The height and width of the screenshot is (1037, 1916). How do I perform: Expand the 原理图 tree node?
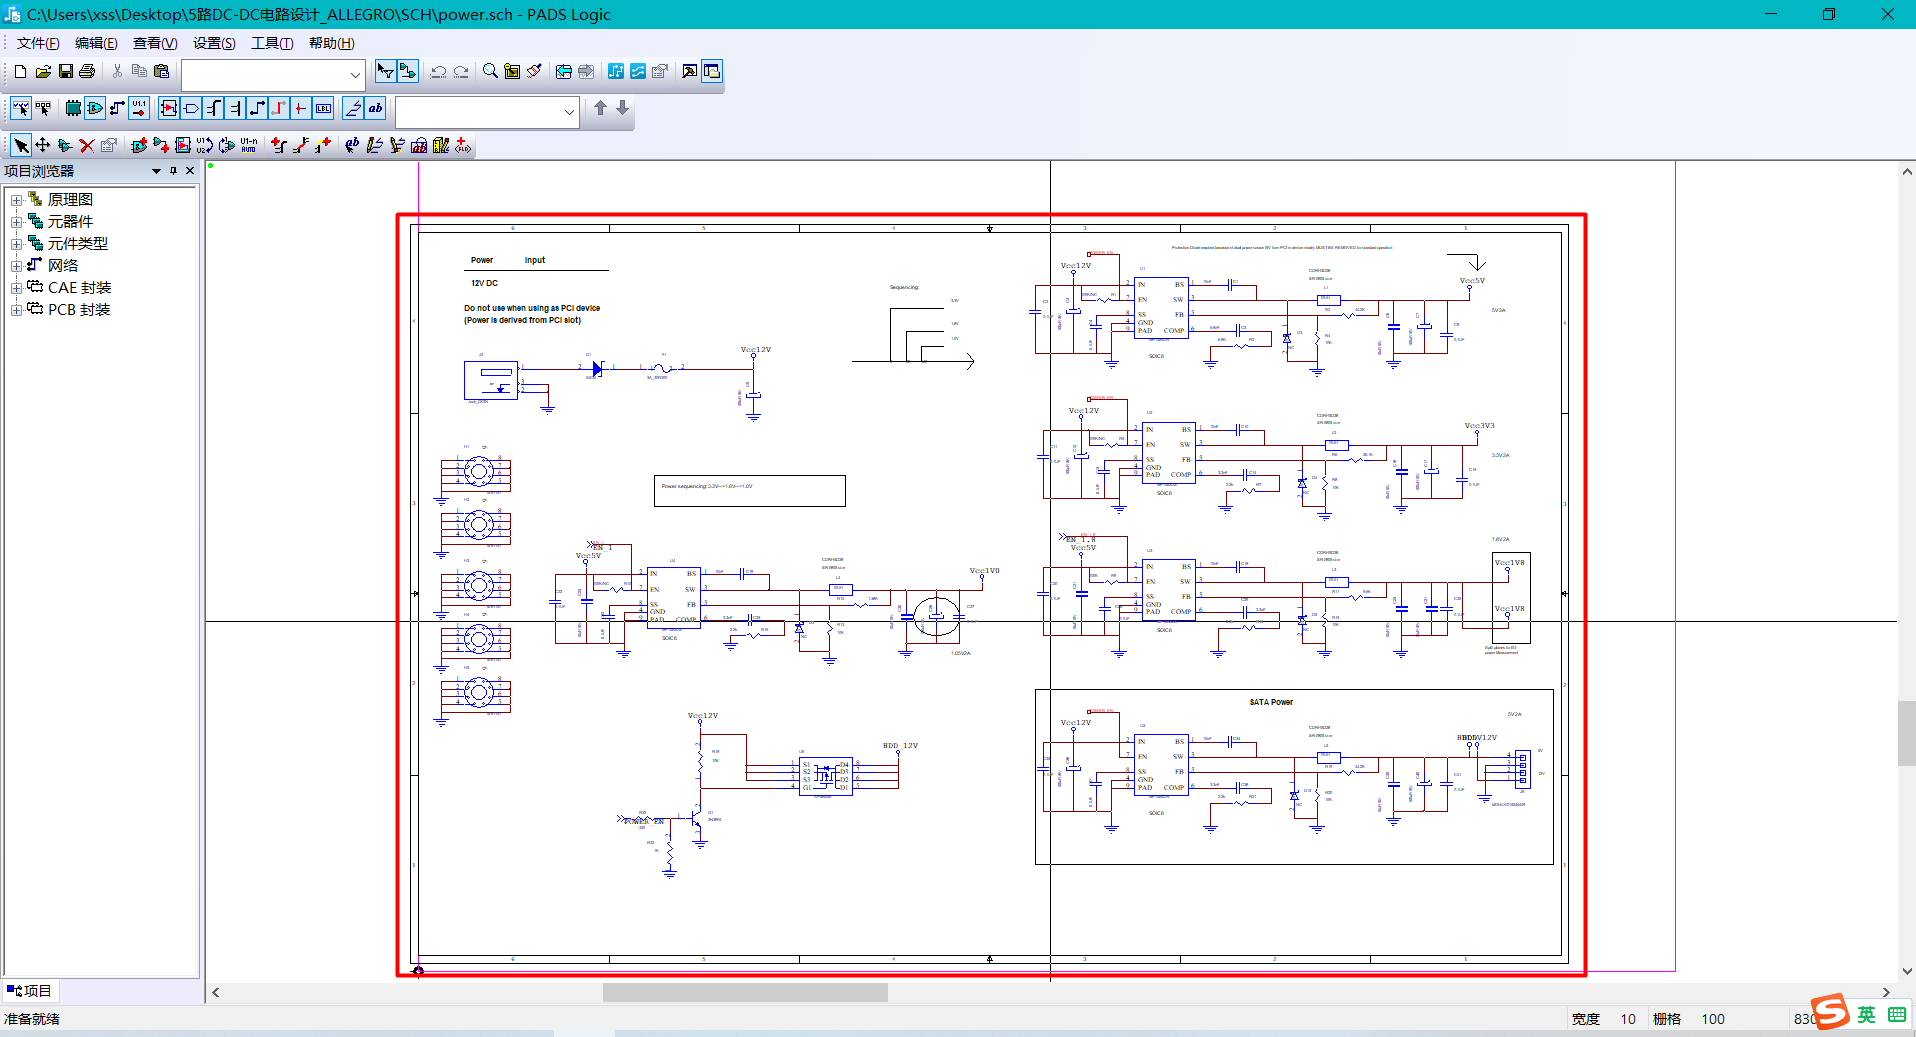pyautogui.click(x=16, y=200)
